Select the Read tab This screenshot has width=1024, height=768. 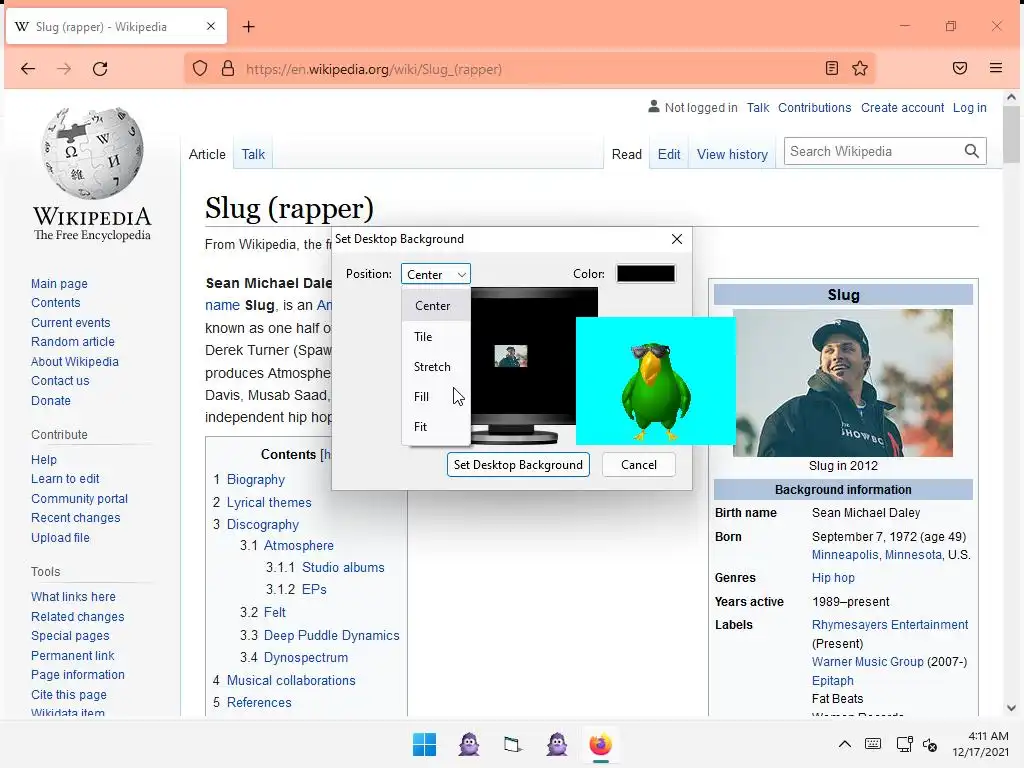pos(626,154)
